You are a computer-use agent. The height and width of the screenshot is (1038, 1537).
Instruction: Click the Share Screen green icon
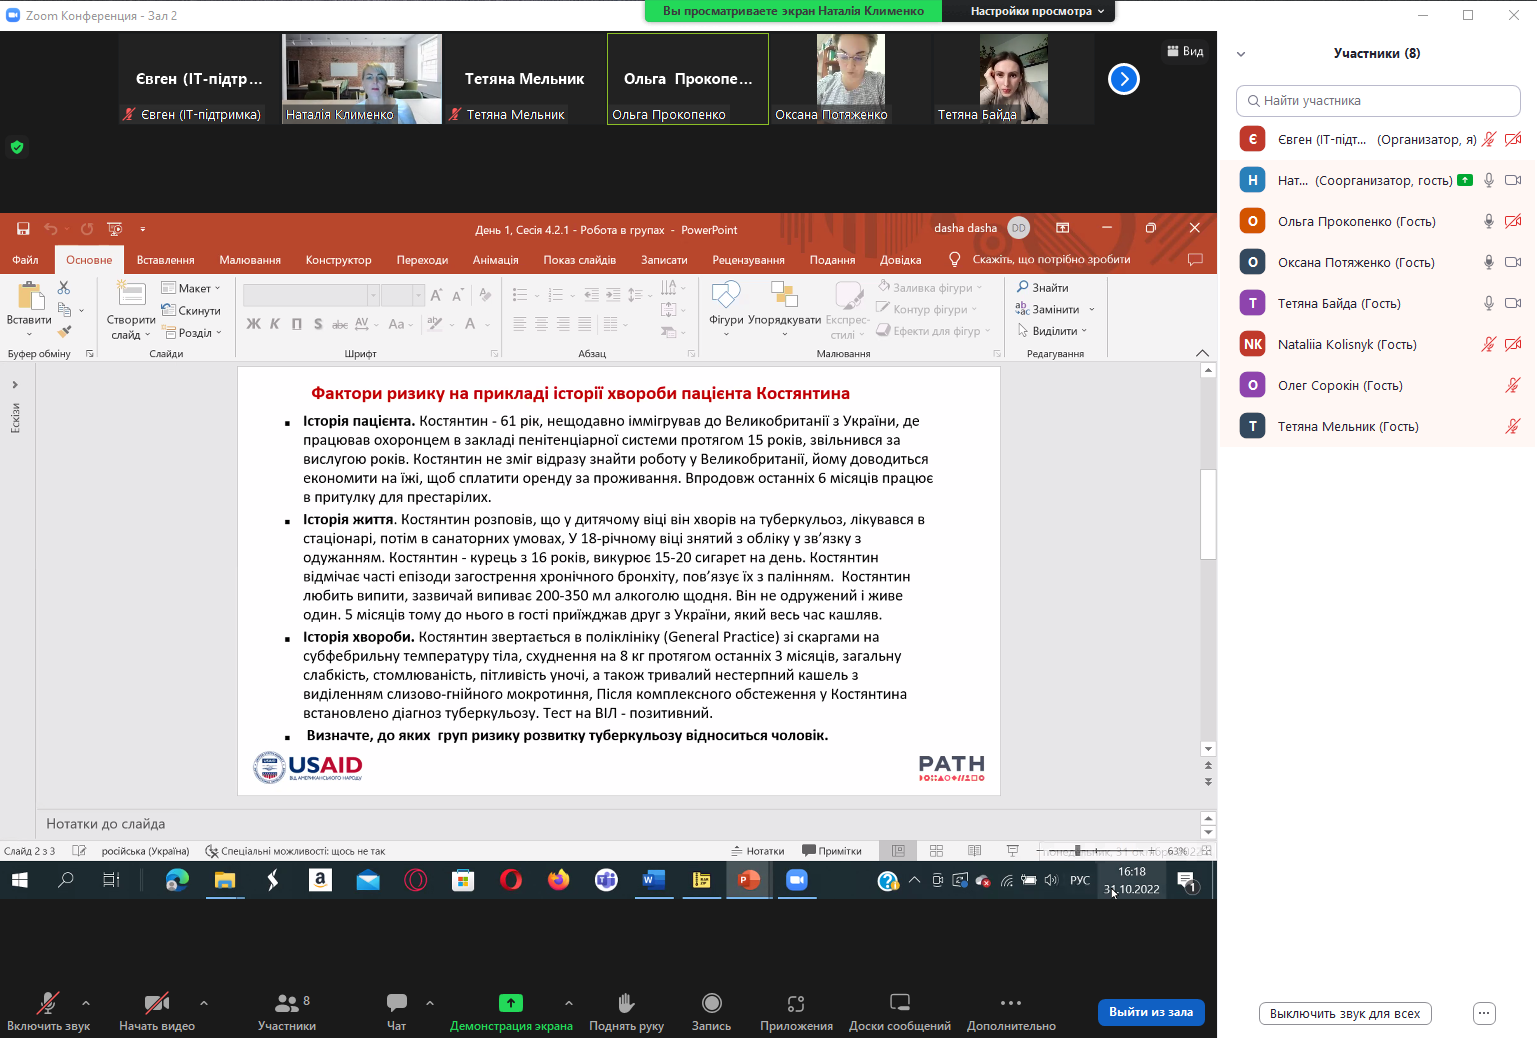[x=510, y=1003]
